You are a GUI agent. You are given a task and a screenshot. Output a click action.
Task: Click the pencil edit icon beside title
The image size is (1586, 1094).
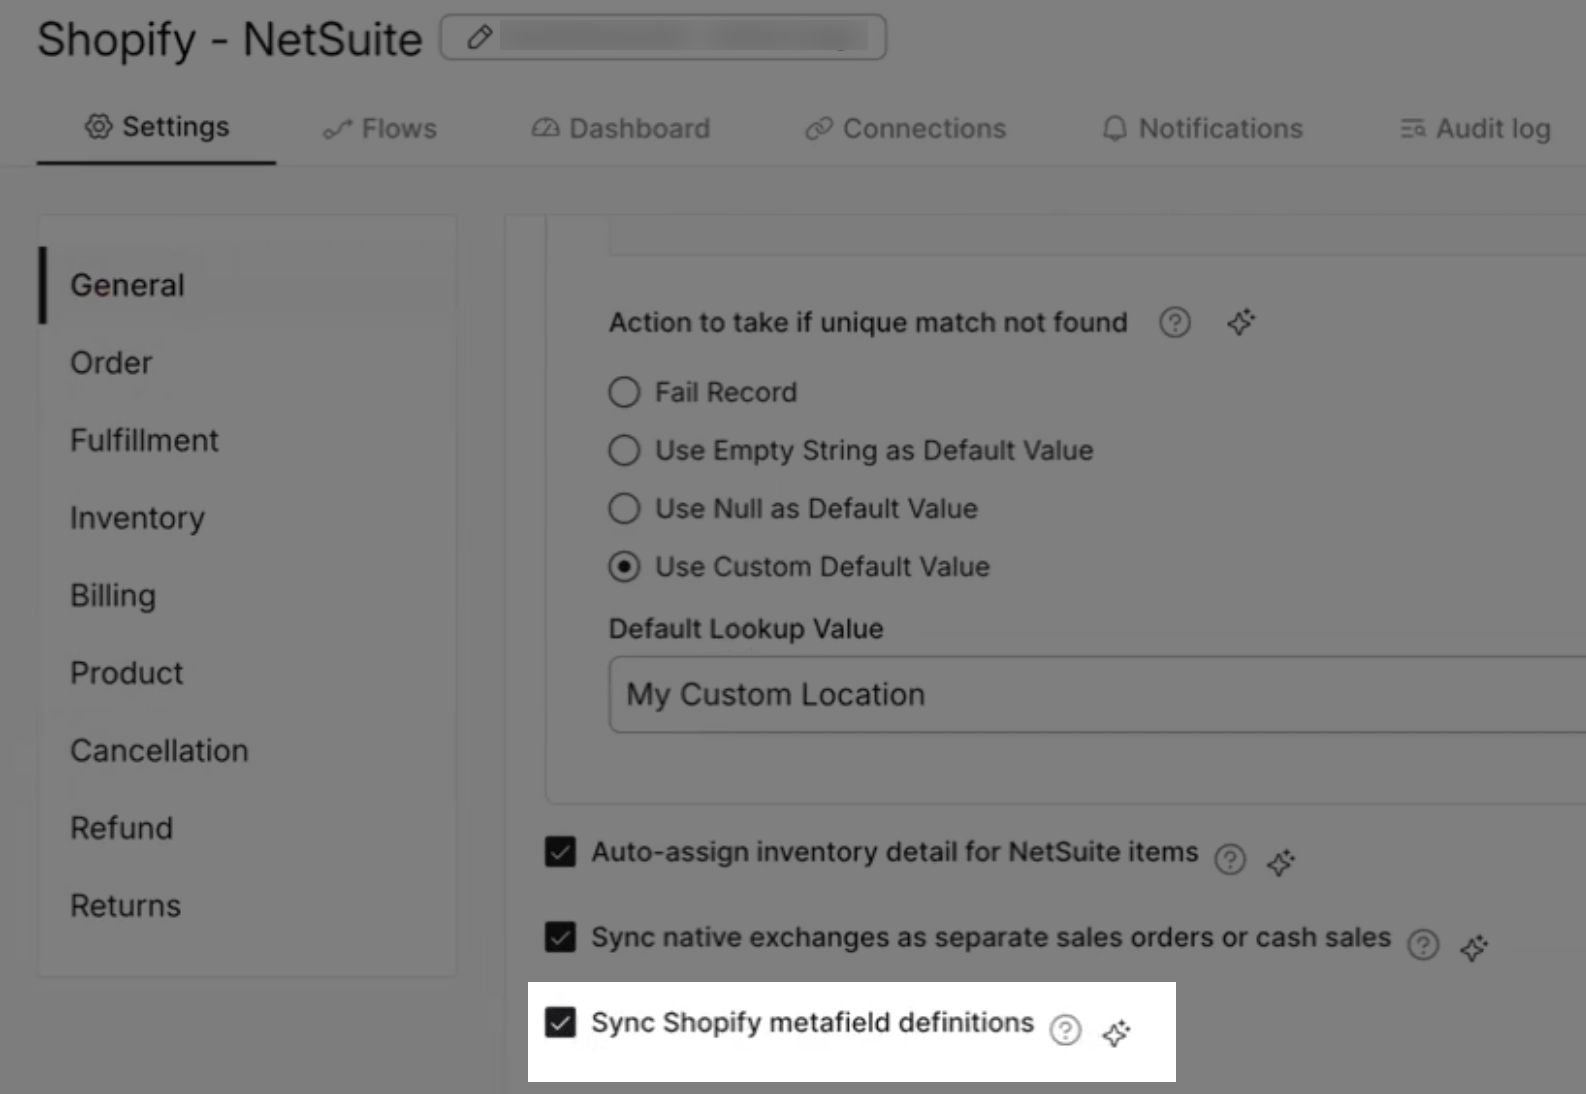(480, 38)
